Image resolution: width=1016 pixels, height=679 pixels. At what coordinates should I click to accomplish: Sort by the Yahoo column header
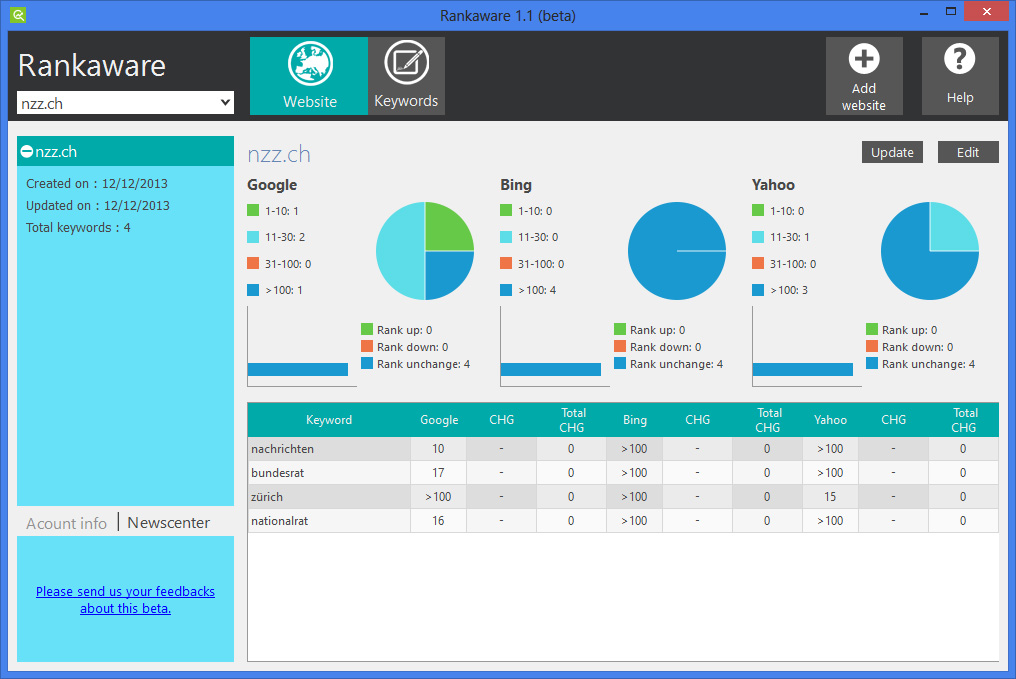click(830, 420)
